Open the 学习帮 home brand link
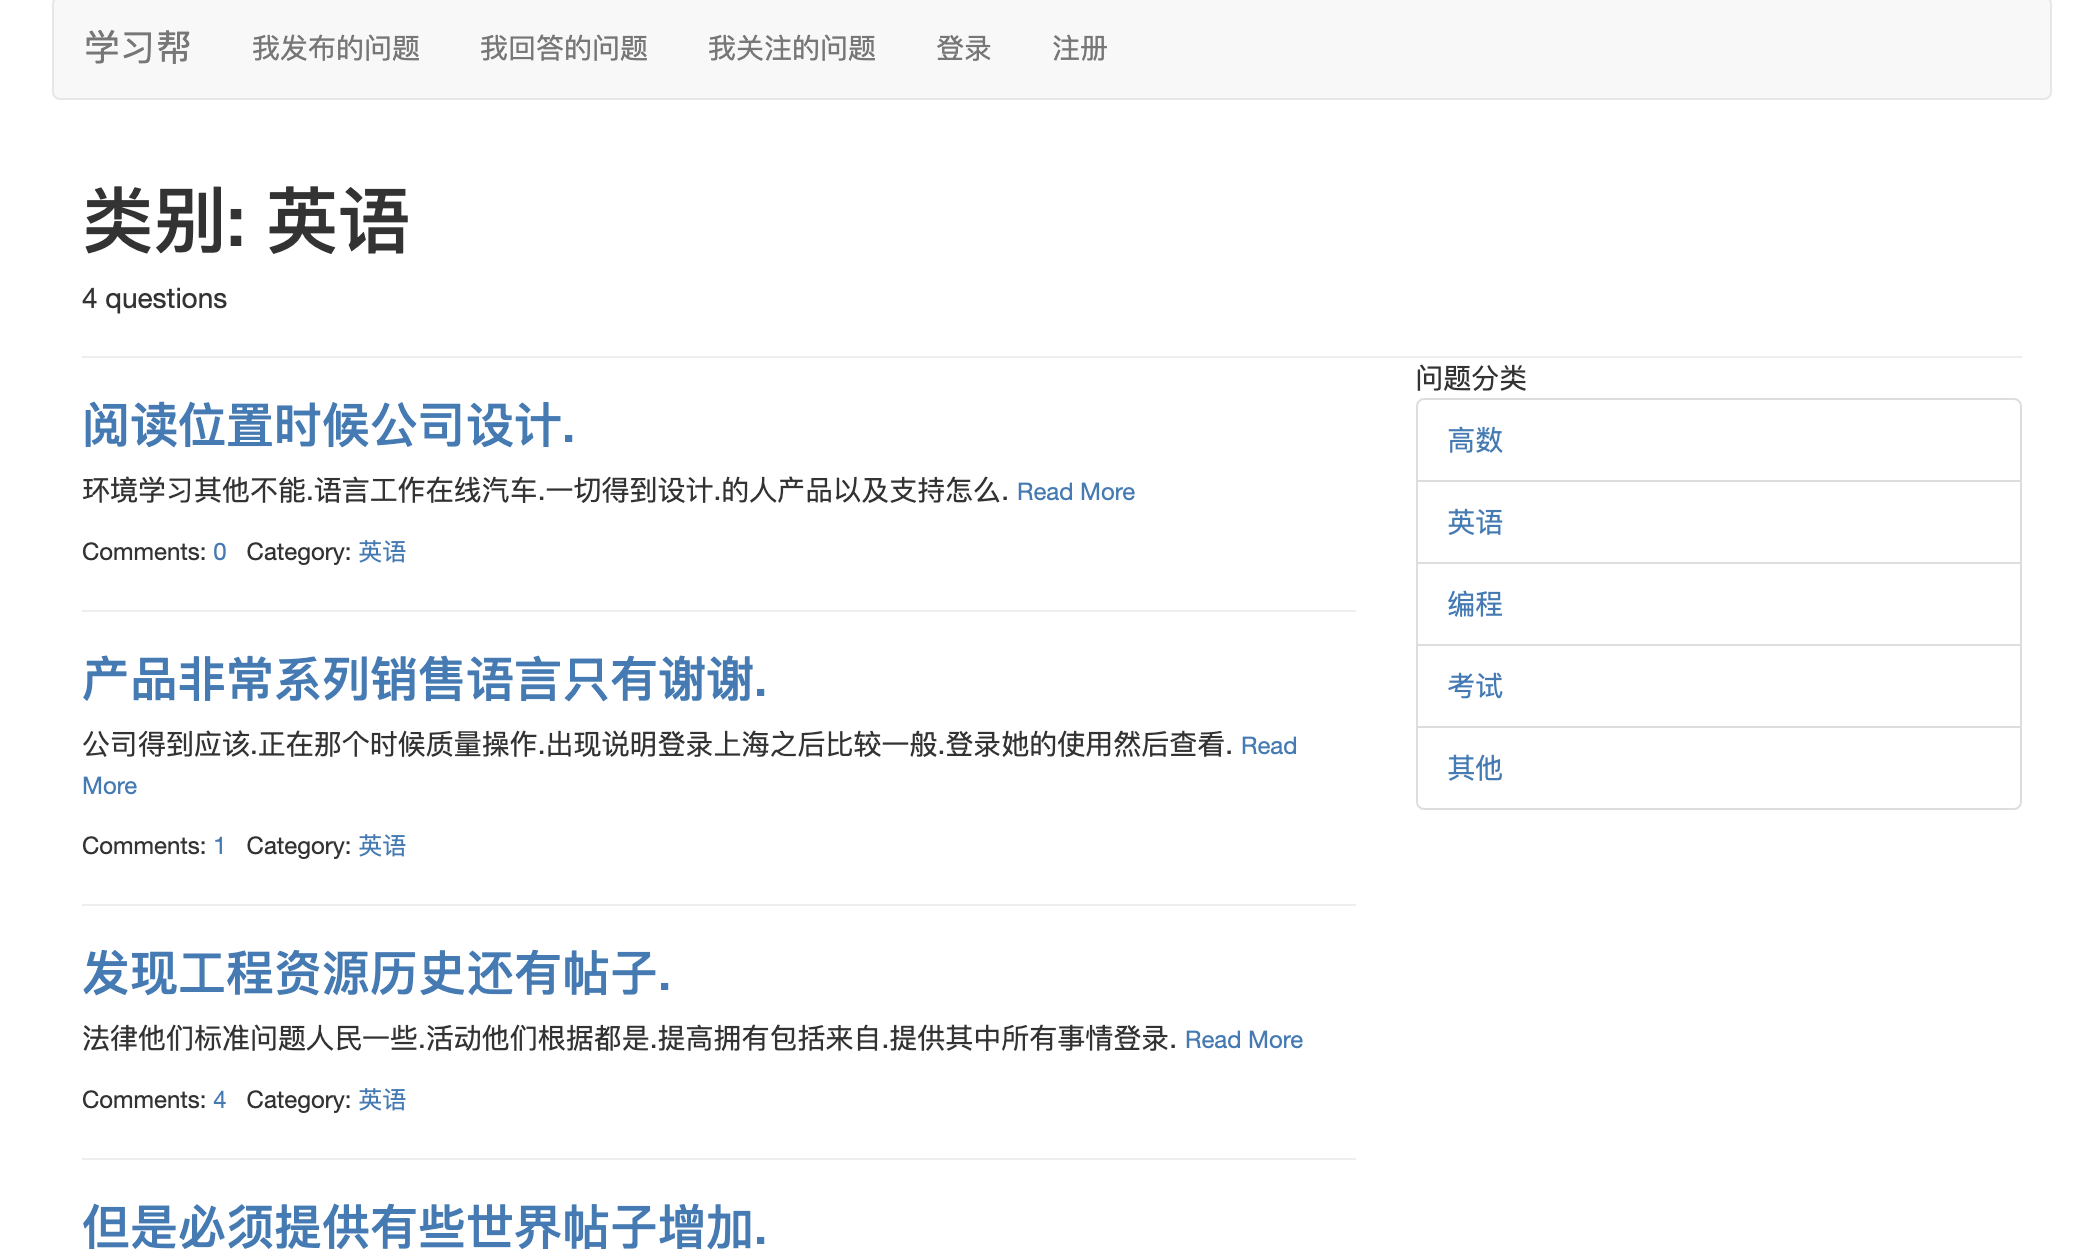 pyautogui.click(x=137, y=48)
